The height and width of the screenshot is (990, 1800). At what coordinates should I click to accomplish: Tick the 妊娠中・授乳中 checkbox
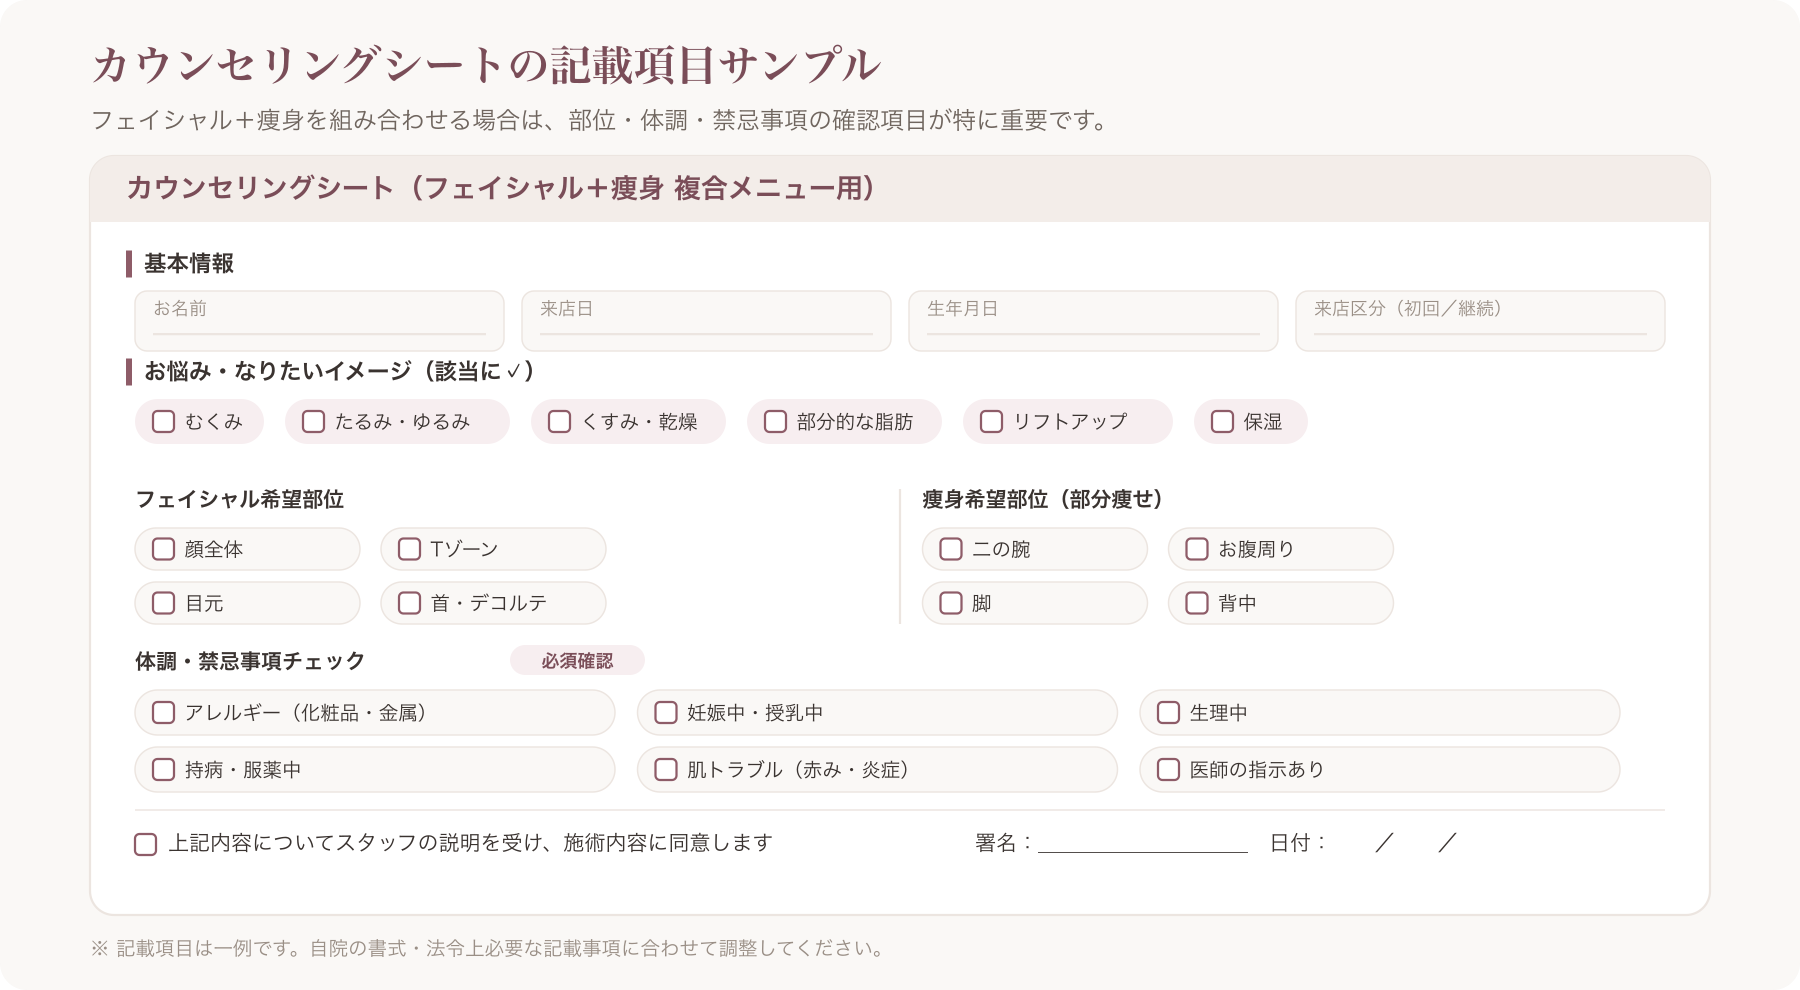[666, 712]
